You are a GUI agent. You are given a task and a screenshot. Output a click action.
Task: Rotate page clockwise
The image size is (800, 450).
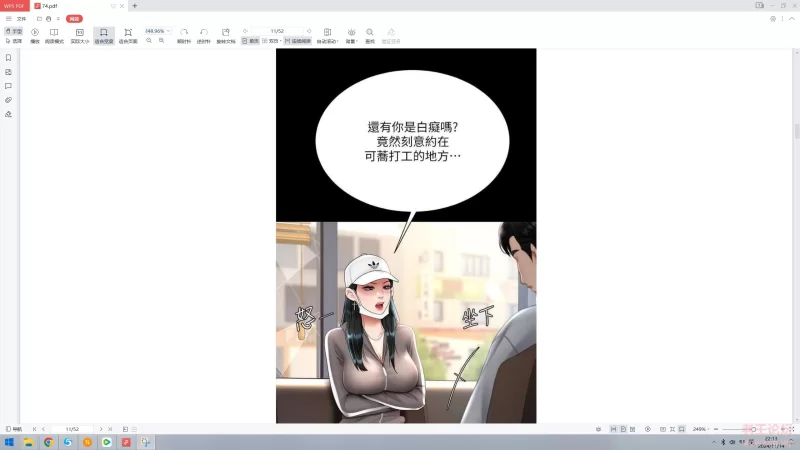point(184,36)
